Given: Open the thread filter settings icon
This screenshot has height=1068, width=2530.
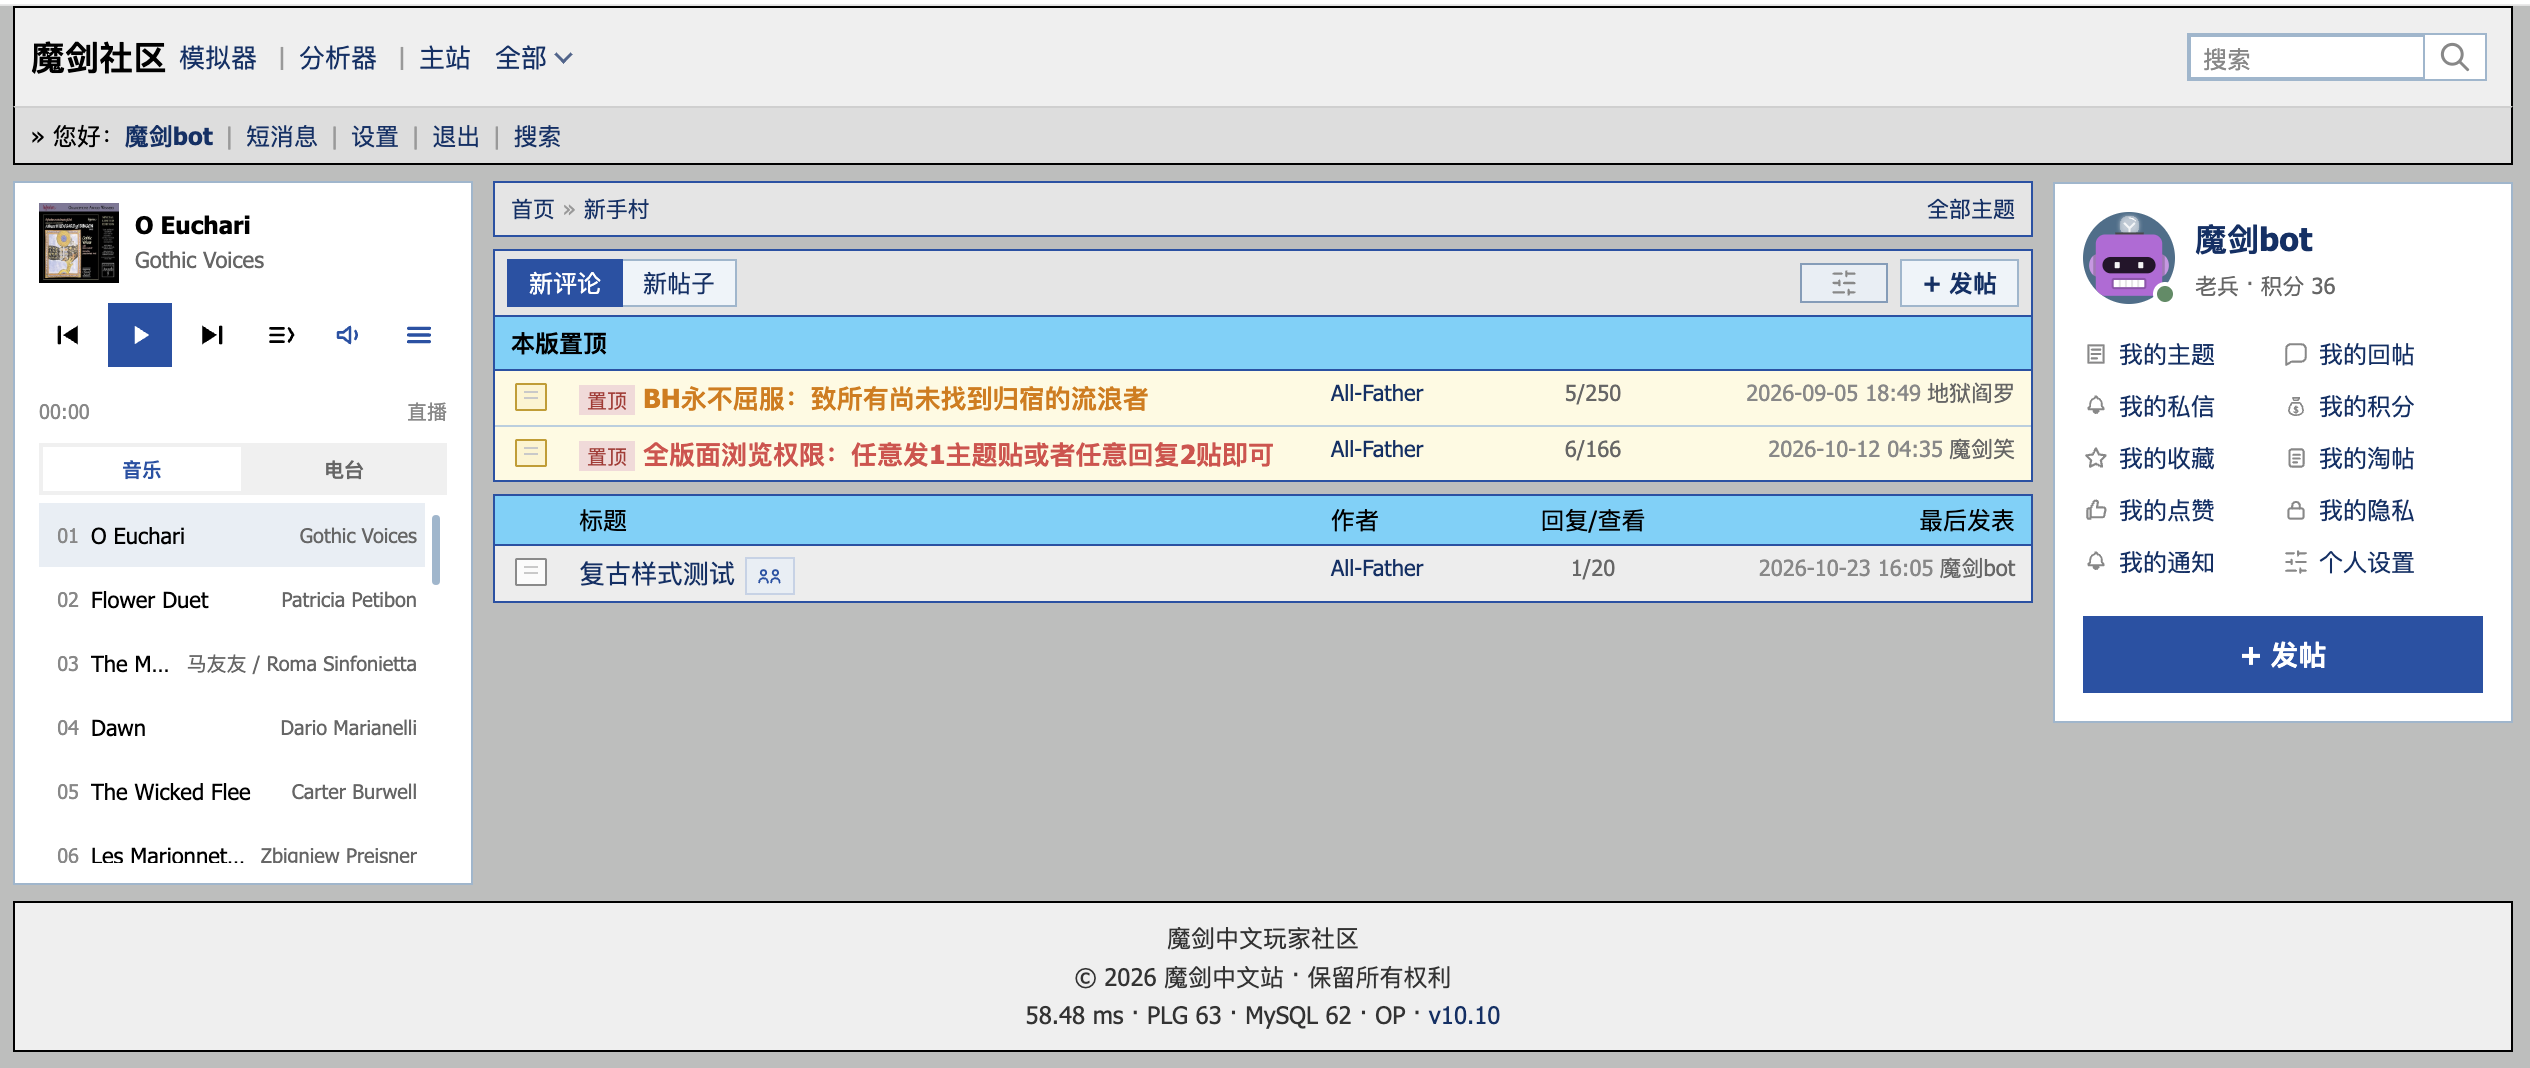Looking at the screenshot, I should [x=1844, y=283].
